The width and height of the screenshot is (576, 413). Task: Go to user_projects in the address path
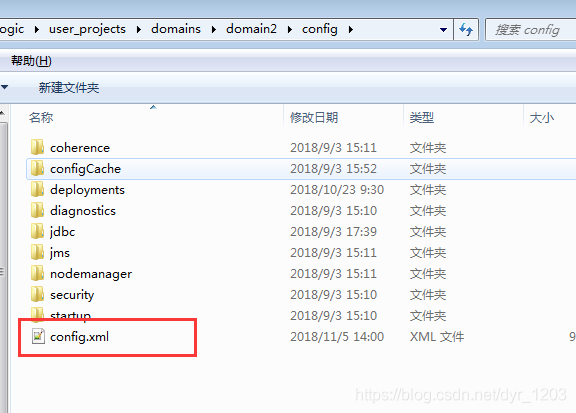(87, 29)
